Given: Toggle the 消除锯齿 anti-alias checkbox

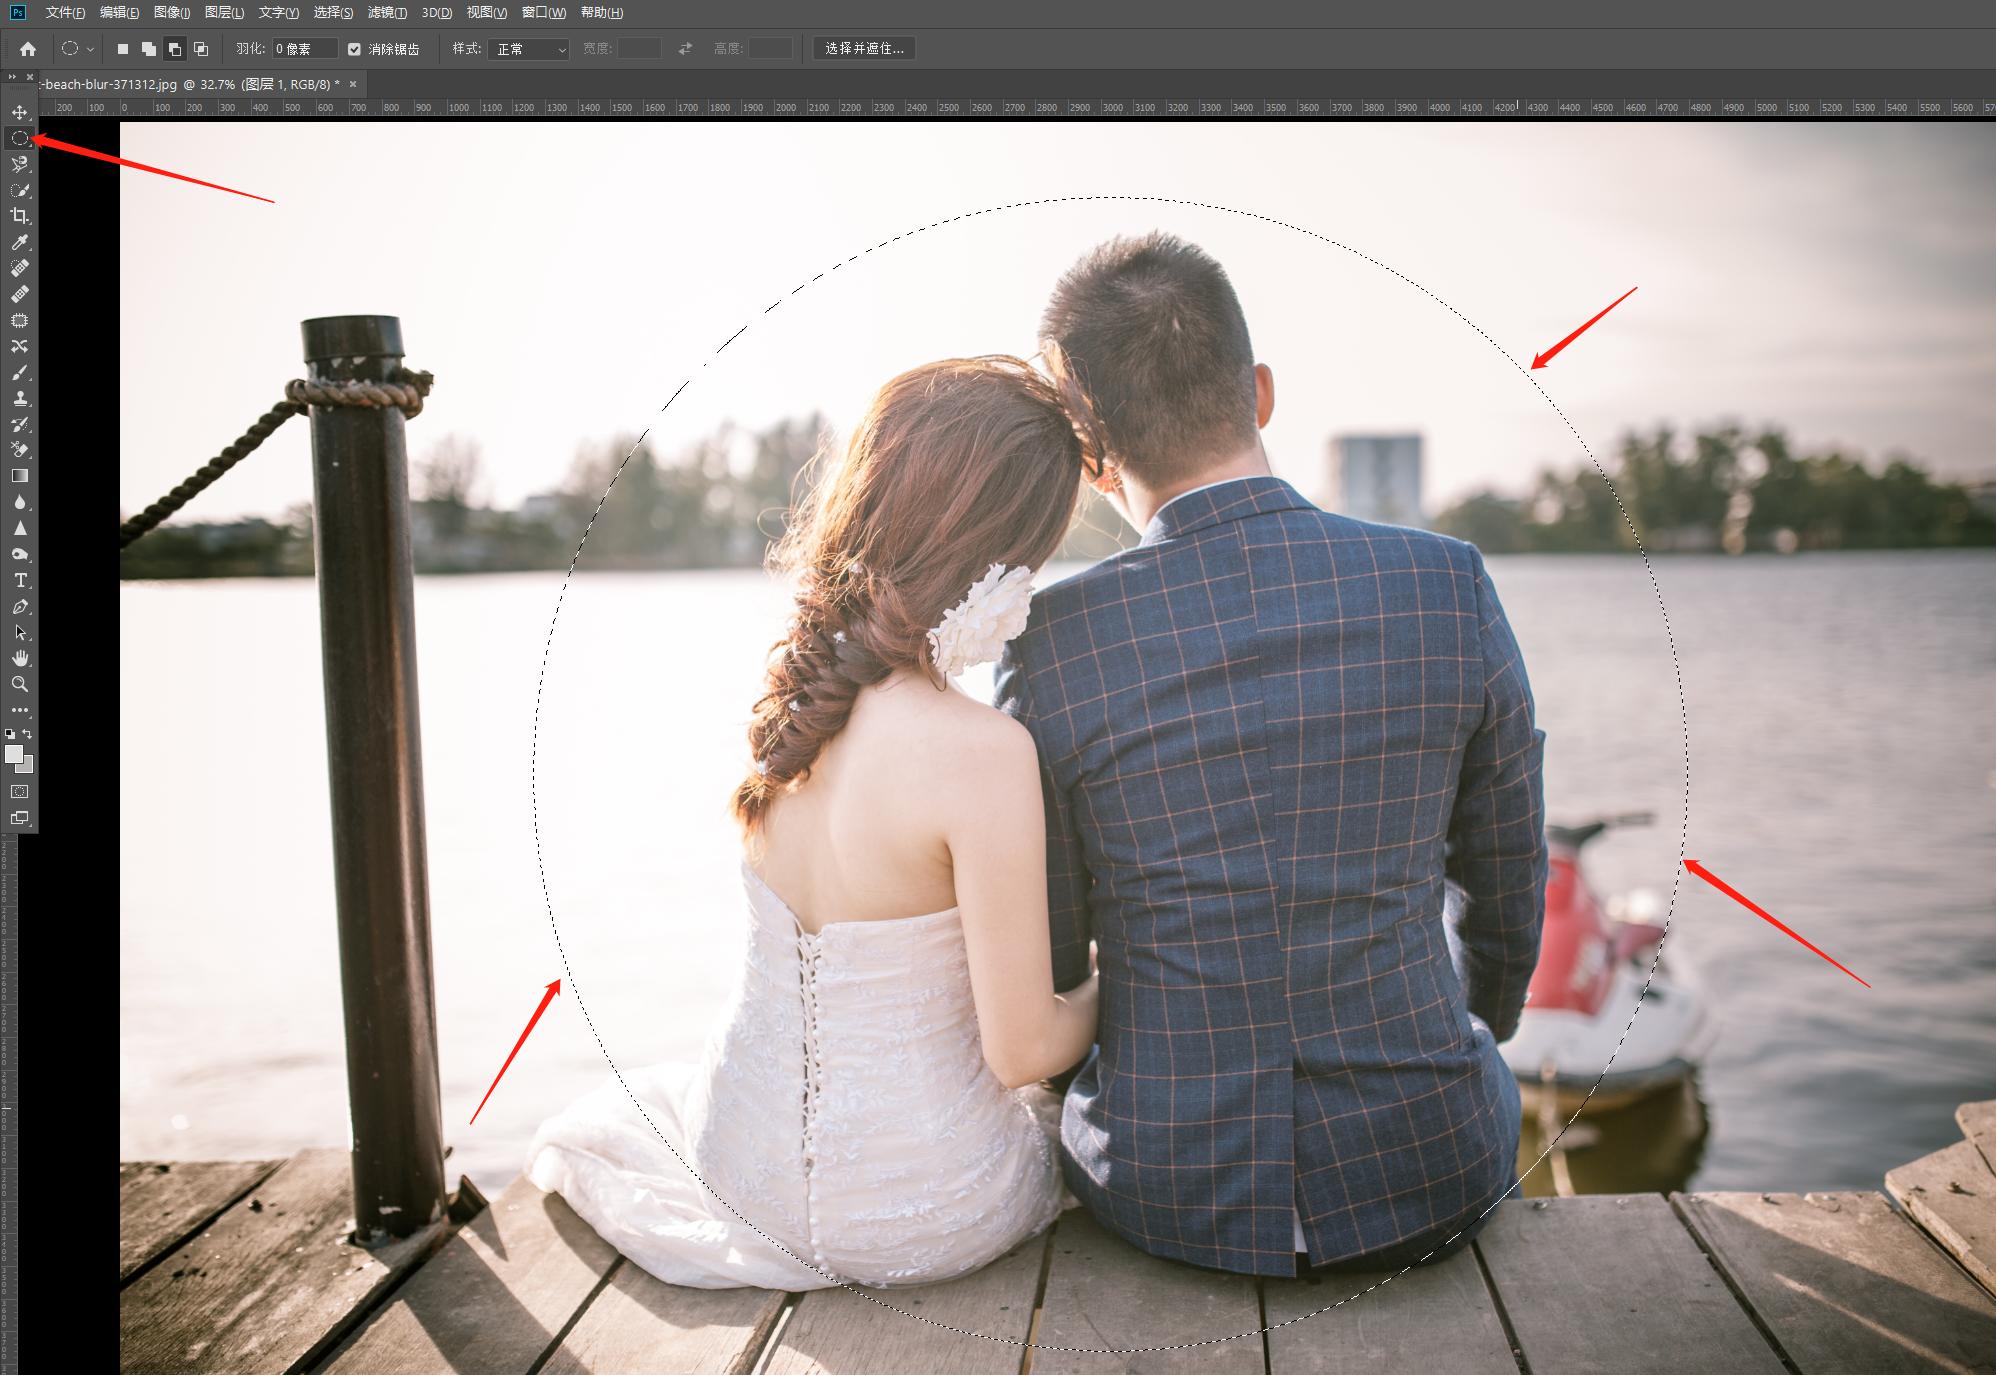Looking at the screenshot, I should (354, 49).
